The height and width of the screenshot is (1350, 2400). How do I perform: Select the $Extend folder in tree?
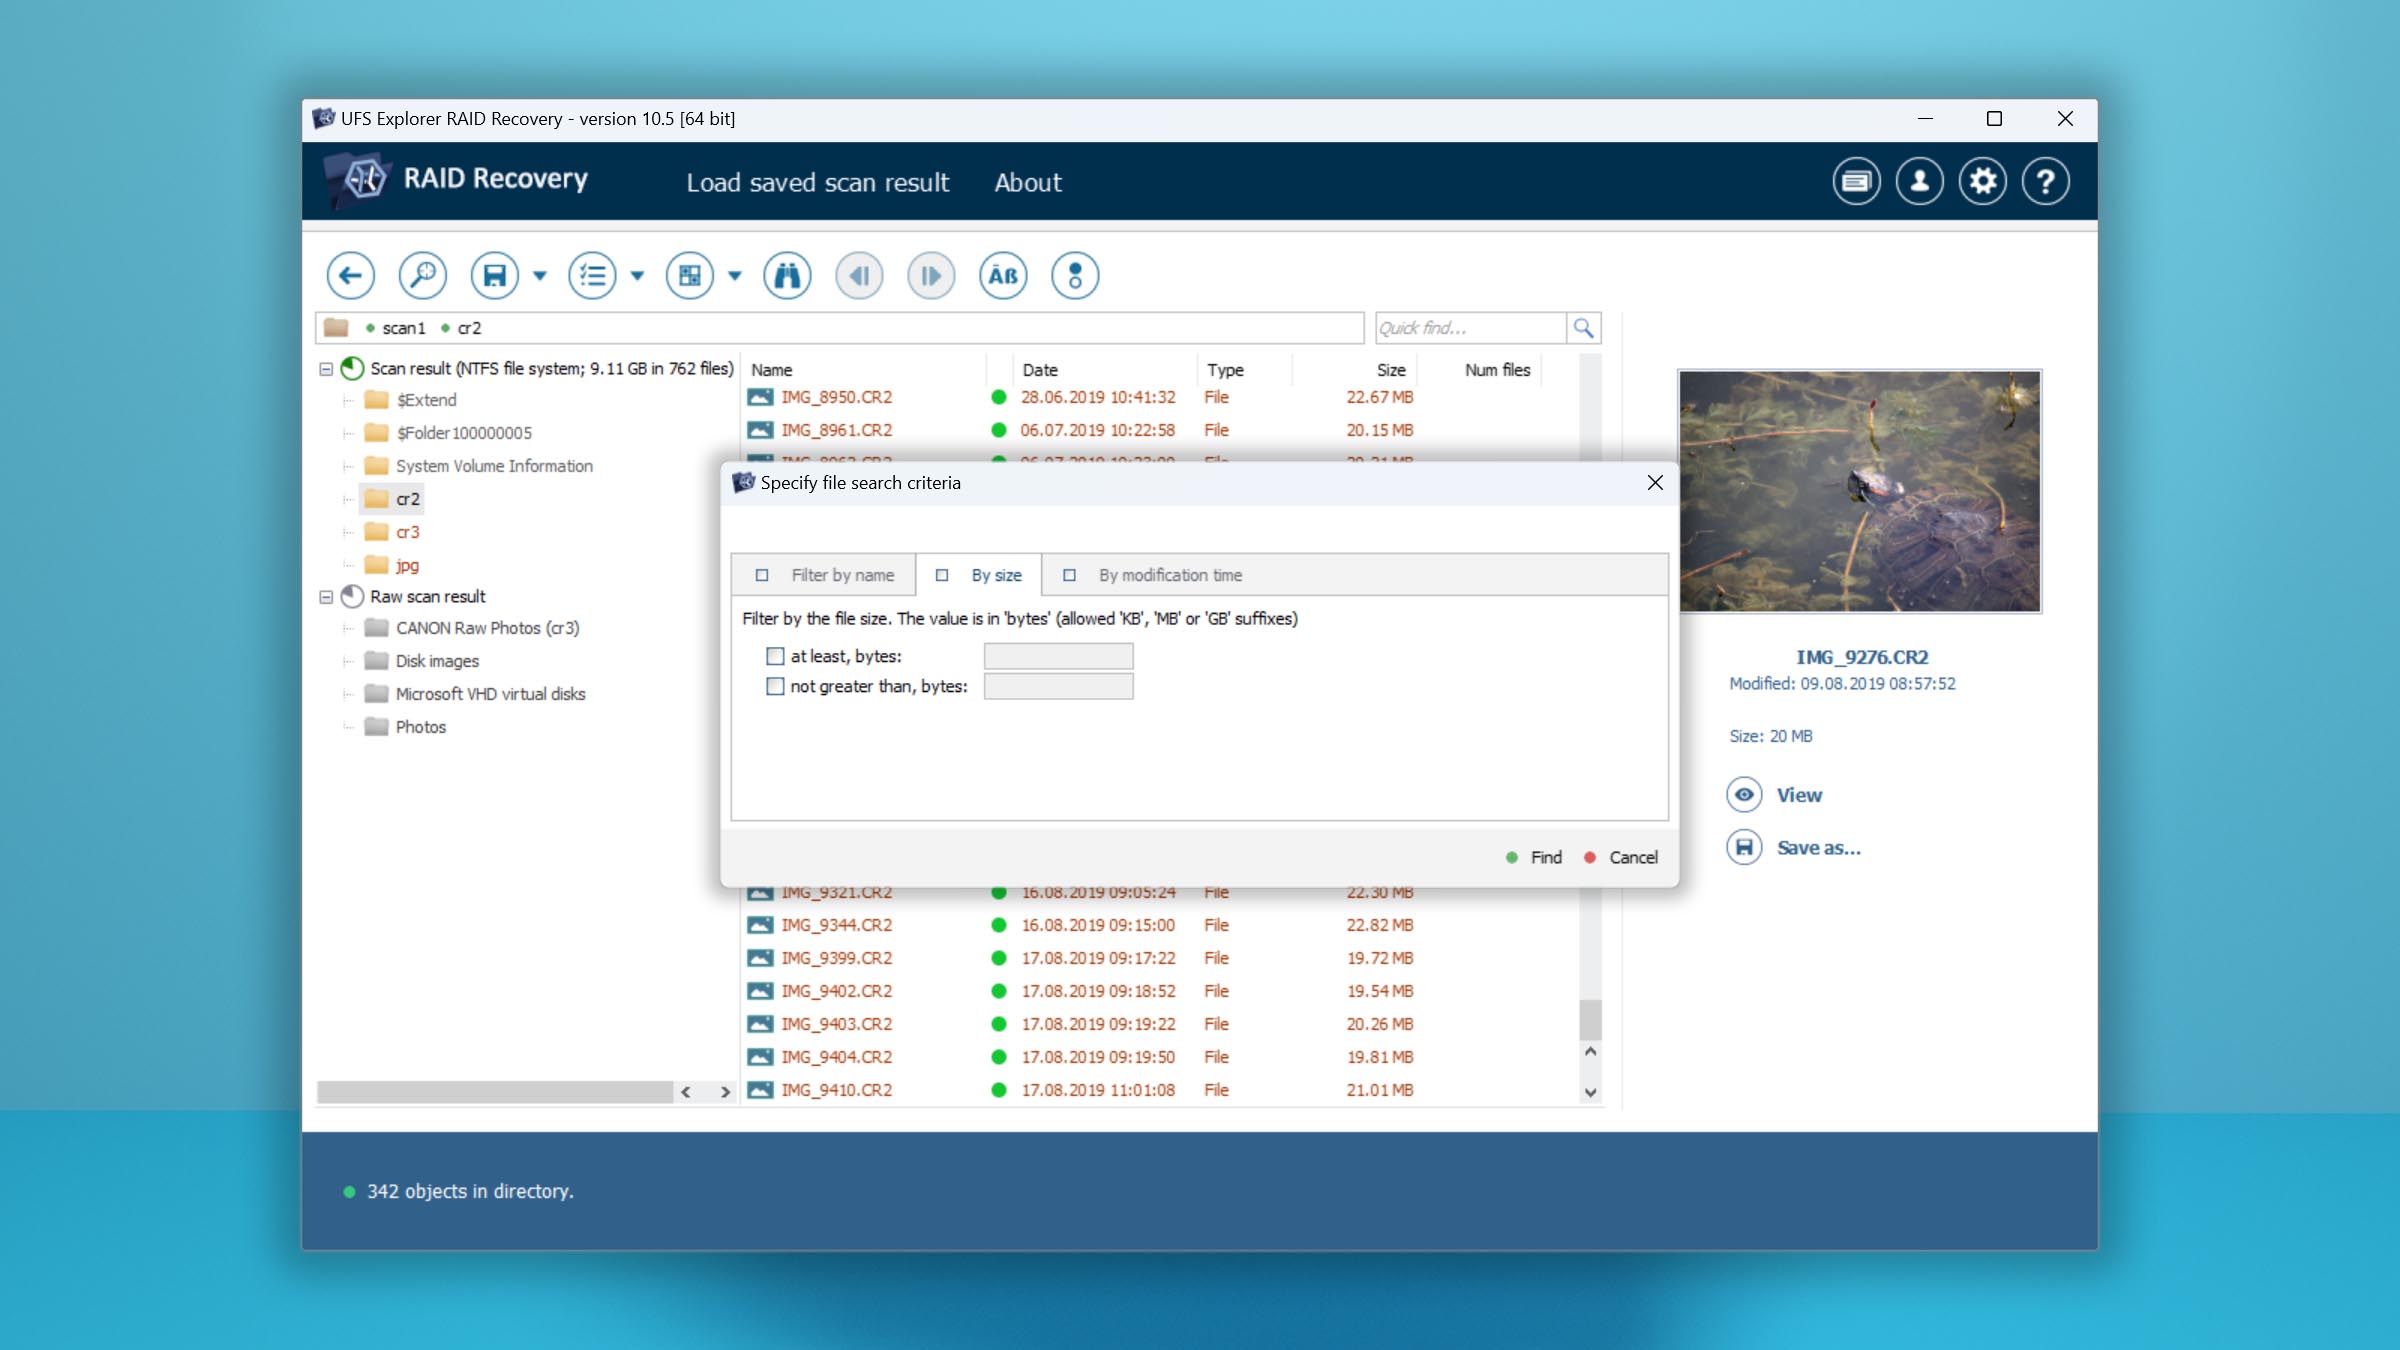pyautogui.click(x=426, y=400)
